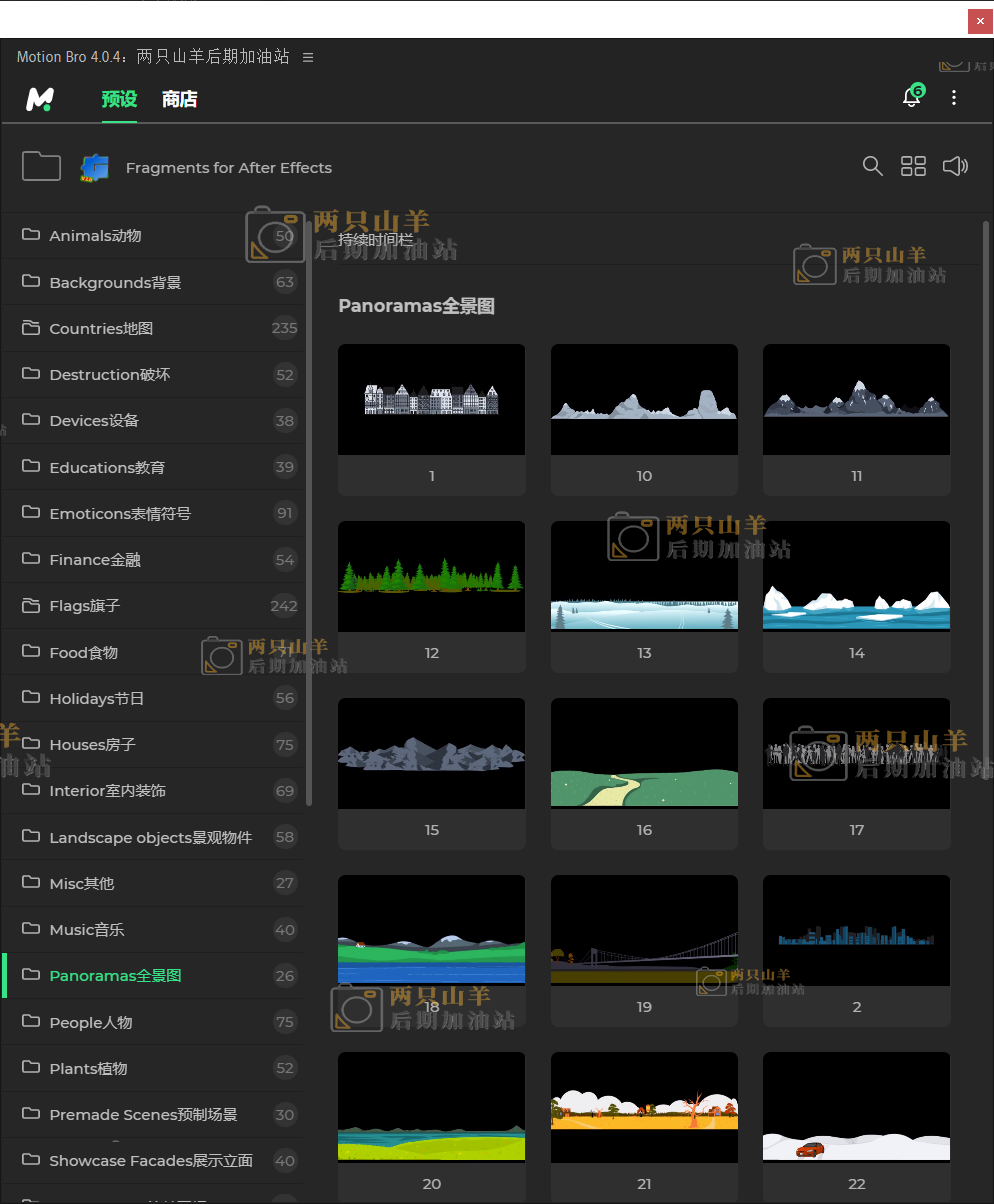Open the notifications bell icon
The image size is (994, 1204).
pos(911,97)
